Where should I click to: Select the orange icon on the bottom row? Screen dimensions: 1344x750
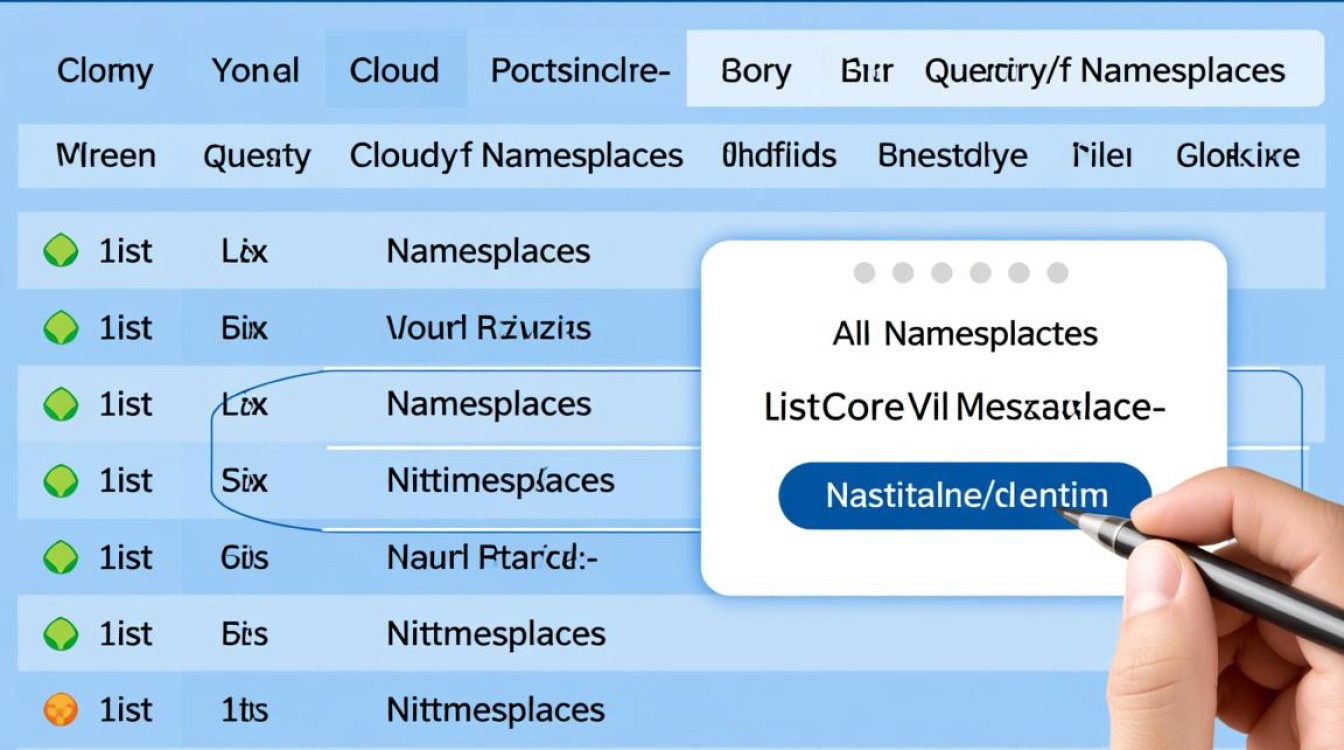60,709
